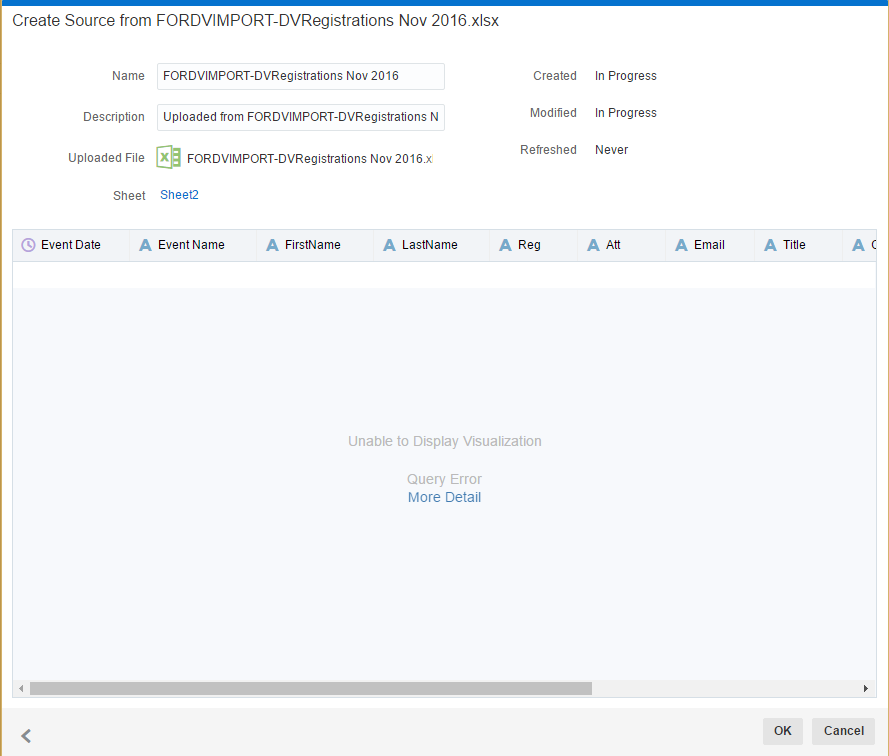Click the type icon beside FirstName column
Screen dimensions: 889x756
point(272,245)
